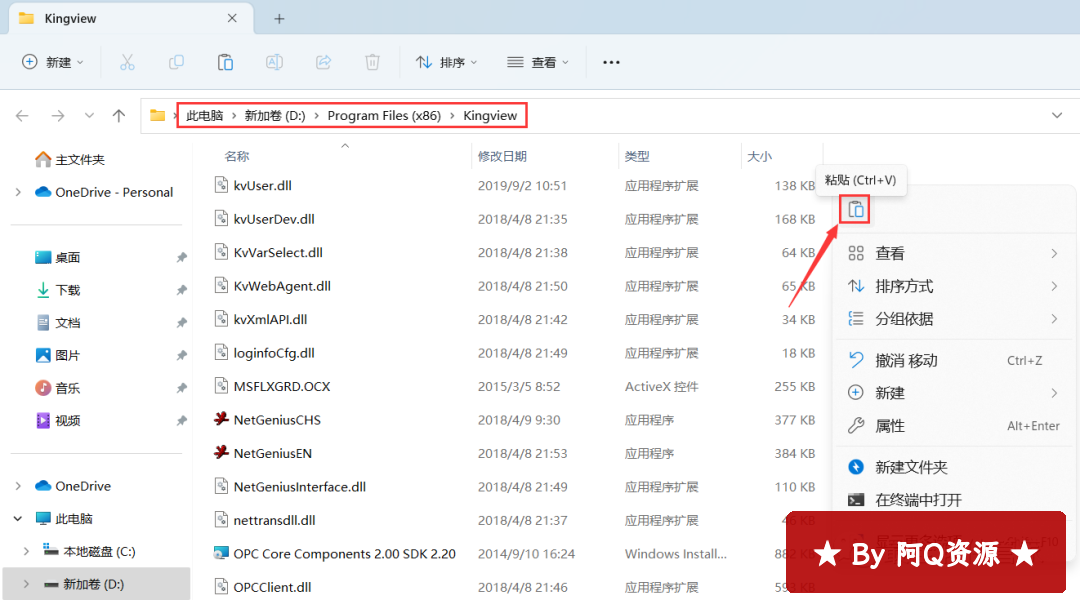Select the NetGeniusCHS application file
1080x600 pixels.
[x=277, y=420]
